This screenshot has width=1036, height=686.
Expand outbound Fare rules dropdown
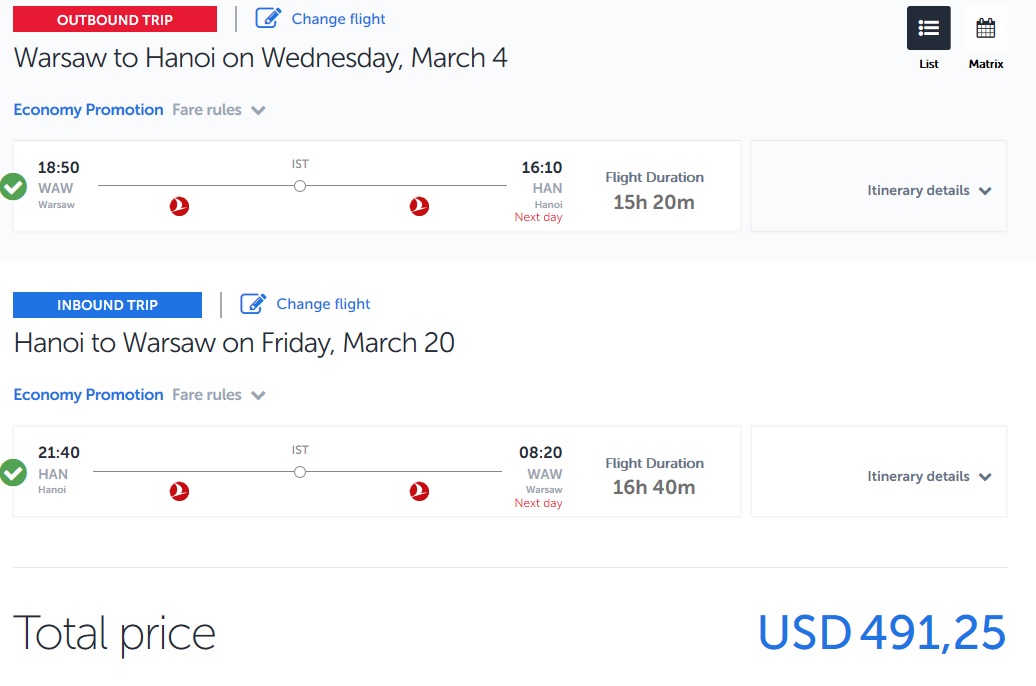(x=219, y=110)
